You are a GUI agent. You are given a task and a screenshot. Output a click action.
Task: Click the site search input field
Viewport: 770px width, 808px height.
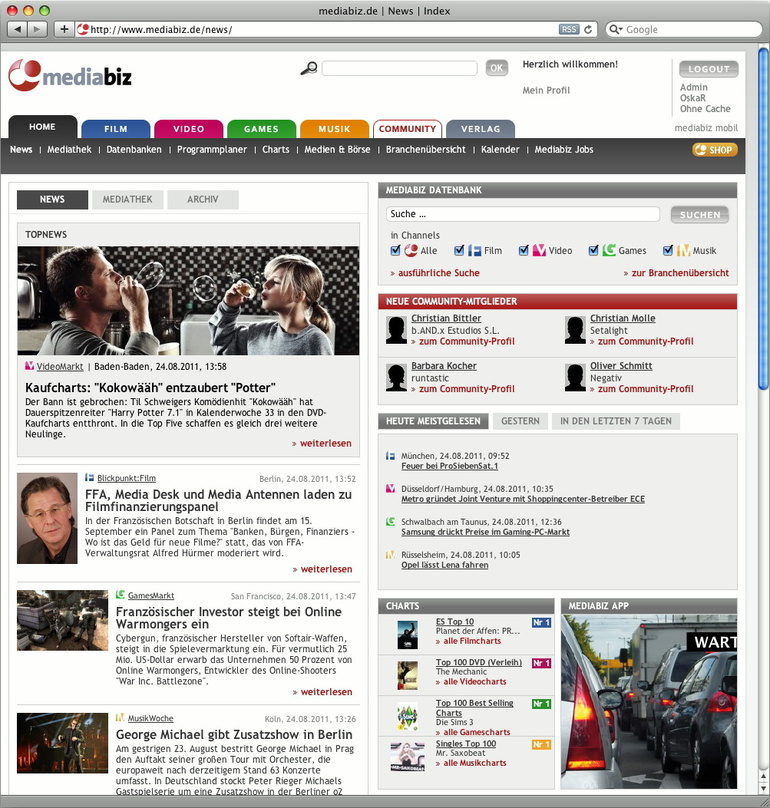399,68
